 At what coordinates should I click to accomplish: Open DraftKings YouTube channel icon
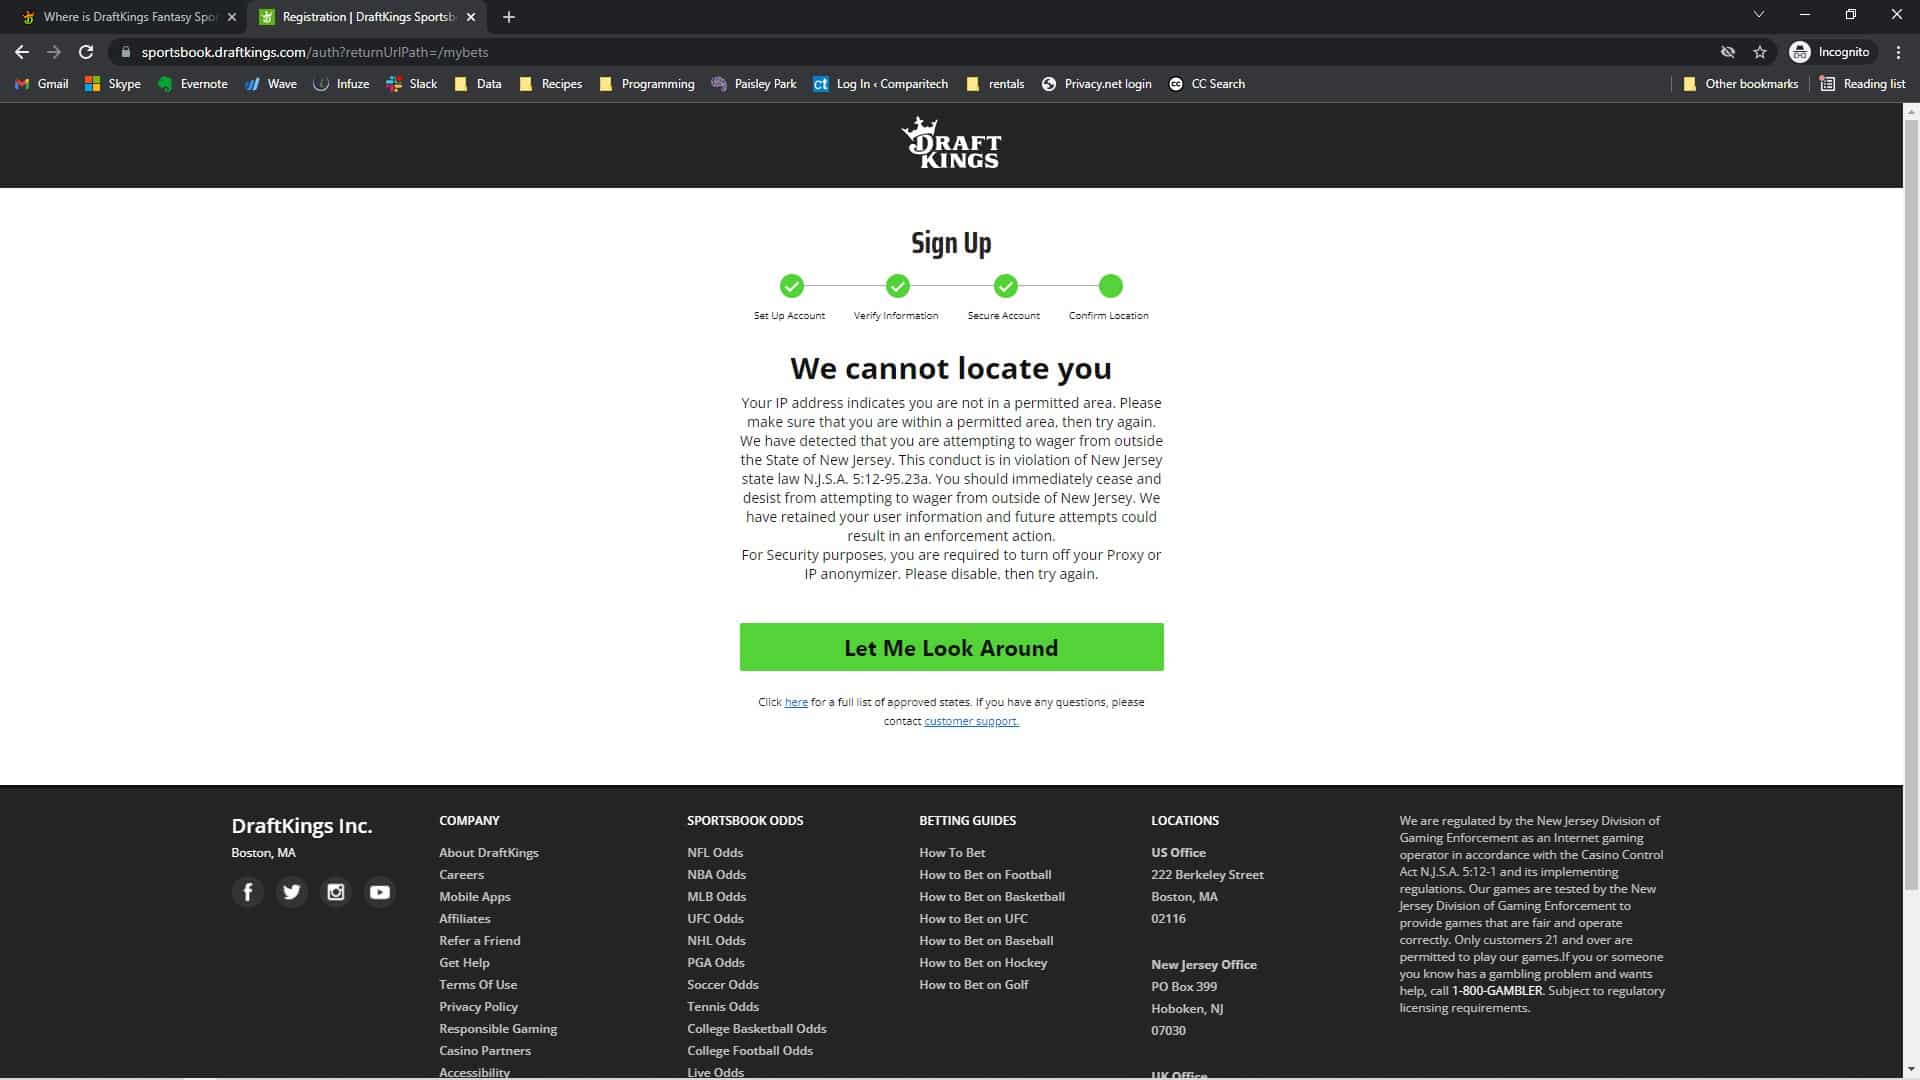click(x=380, y=892)
